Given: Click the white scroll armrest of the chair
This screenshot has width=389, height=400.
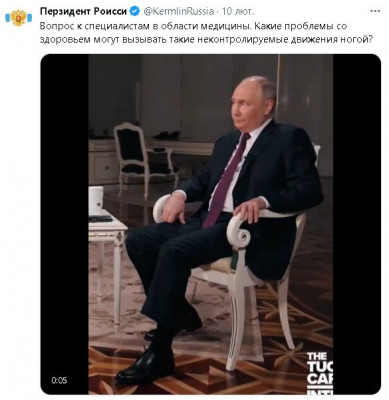Looking at the screenshot, I should [238, 230].
